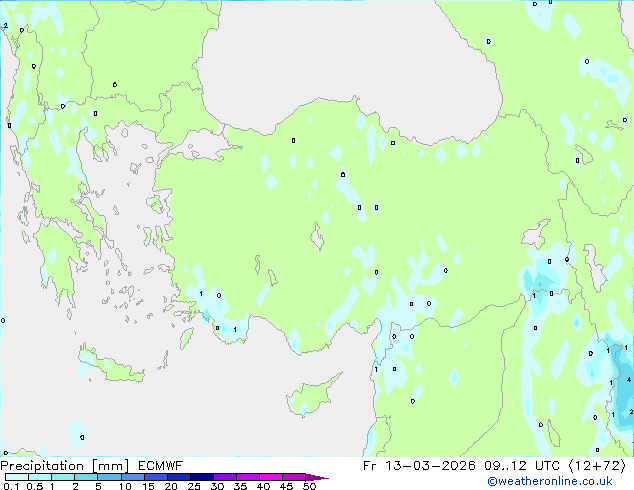Image resolution: width=634 pixels, height=490 pixels.
Task: Click the legend value label '0.1'
Action: point(11,486)
